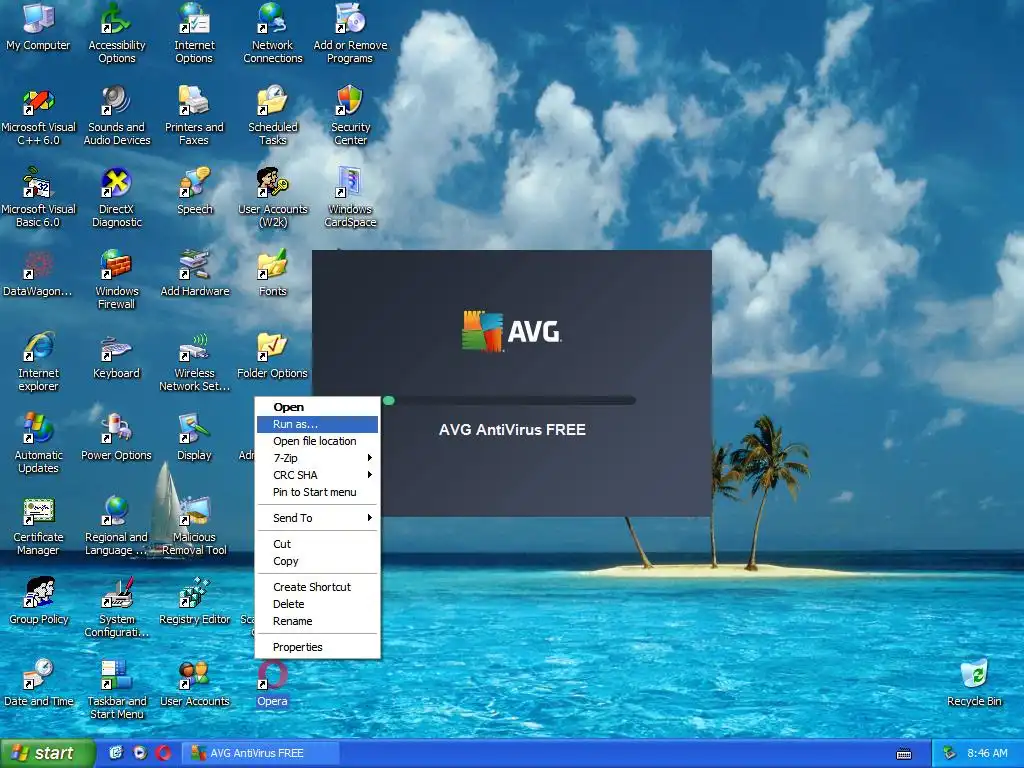
Task: Choose Rename in the context menu
Action: [x=317, y=621]
